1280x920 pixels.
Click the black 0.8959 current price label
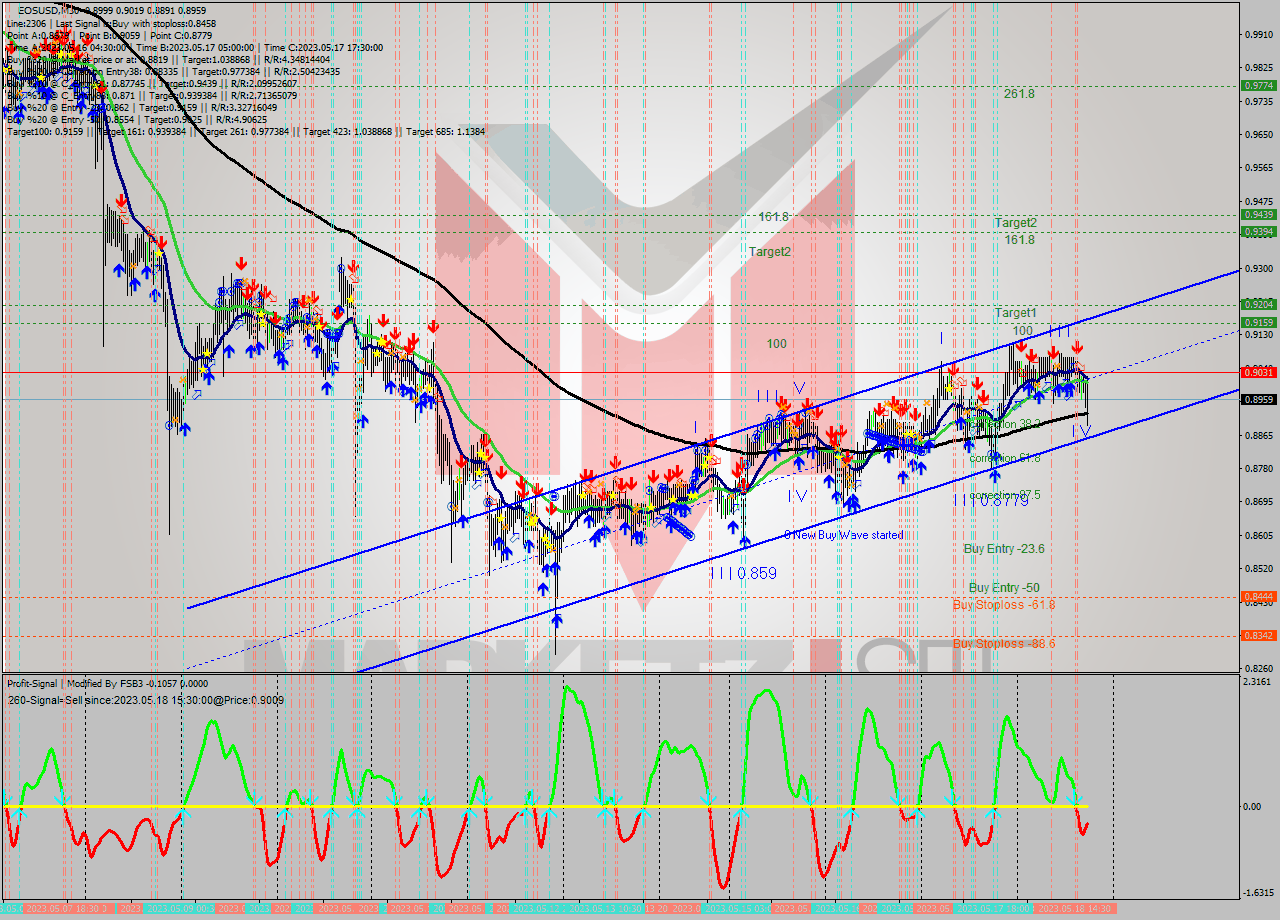click(x=1257, y=399)
